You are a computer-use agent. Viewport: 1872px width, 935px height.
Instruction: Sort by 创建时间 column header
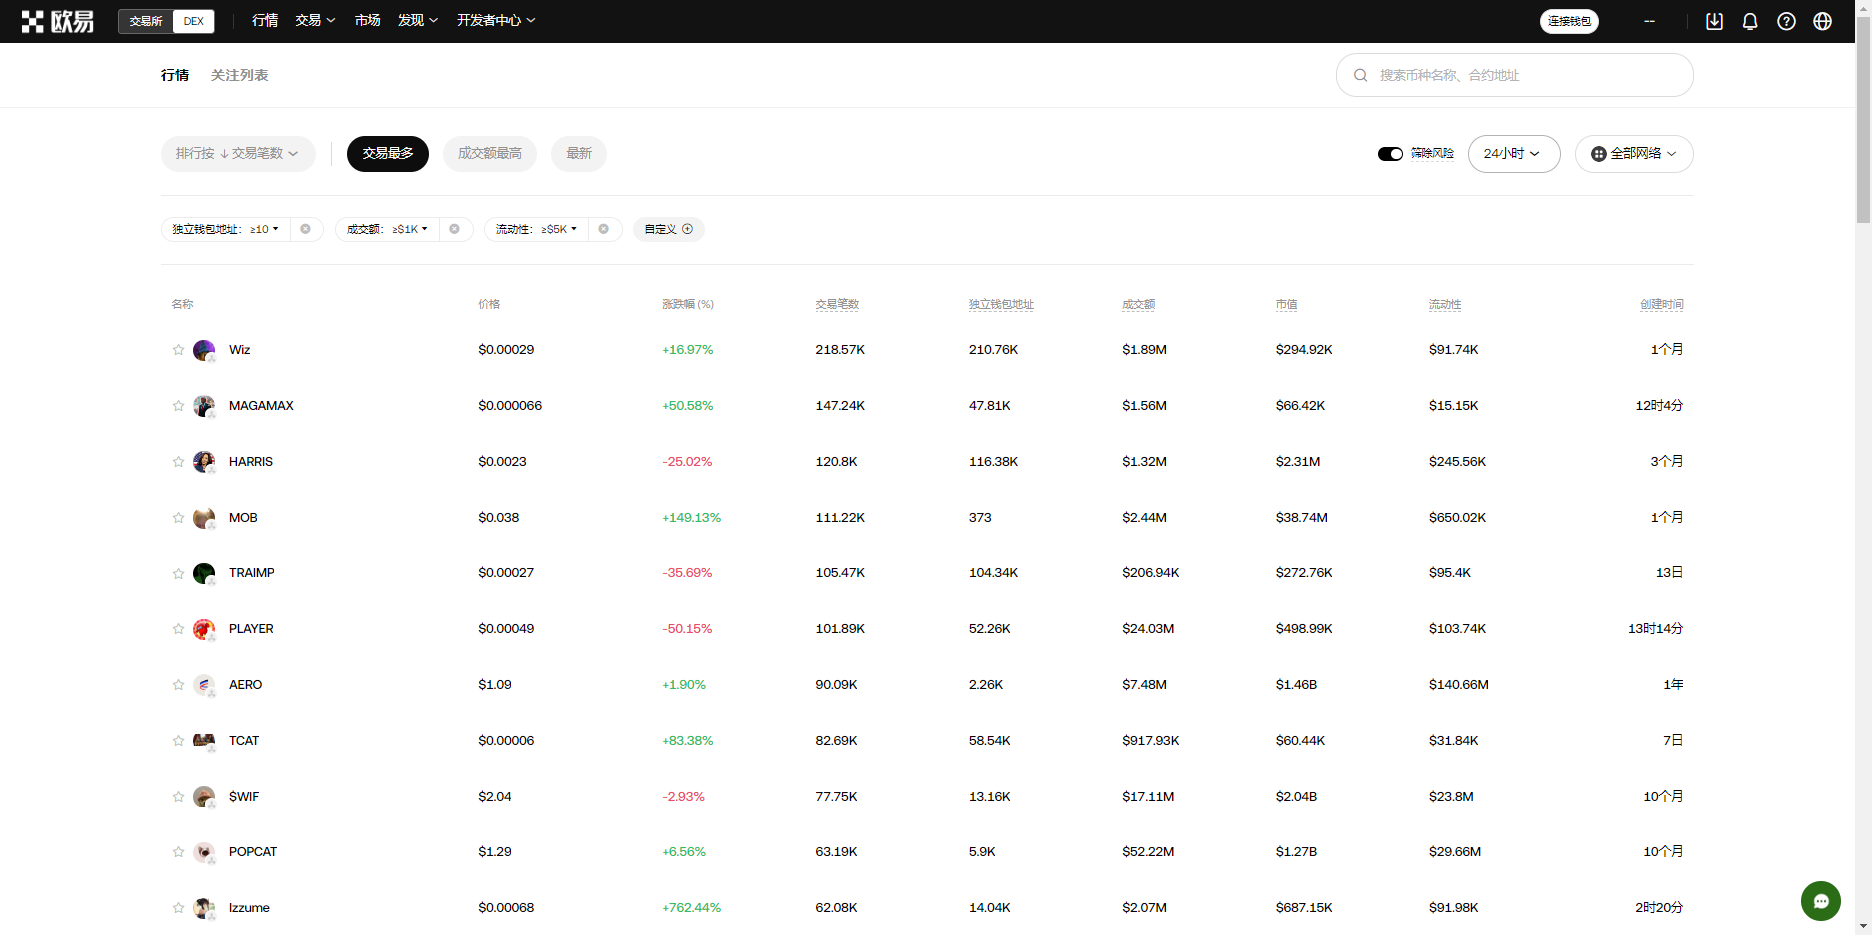(1662, 304)
